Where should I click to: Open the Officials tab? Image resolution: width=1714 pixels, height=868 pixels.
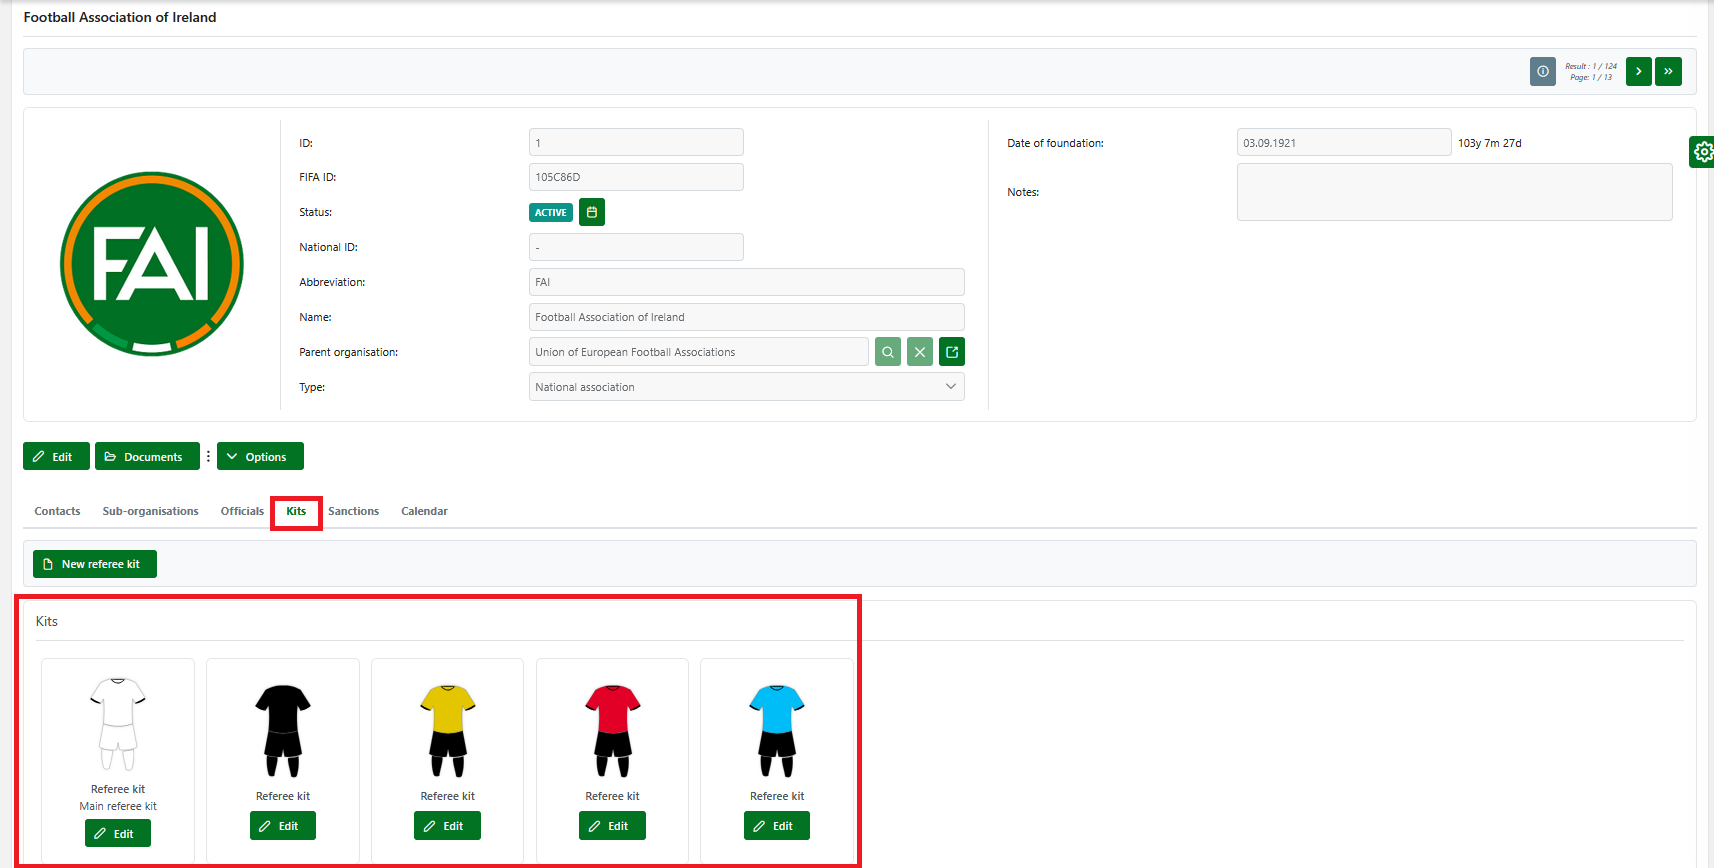pos(242,511)
